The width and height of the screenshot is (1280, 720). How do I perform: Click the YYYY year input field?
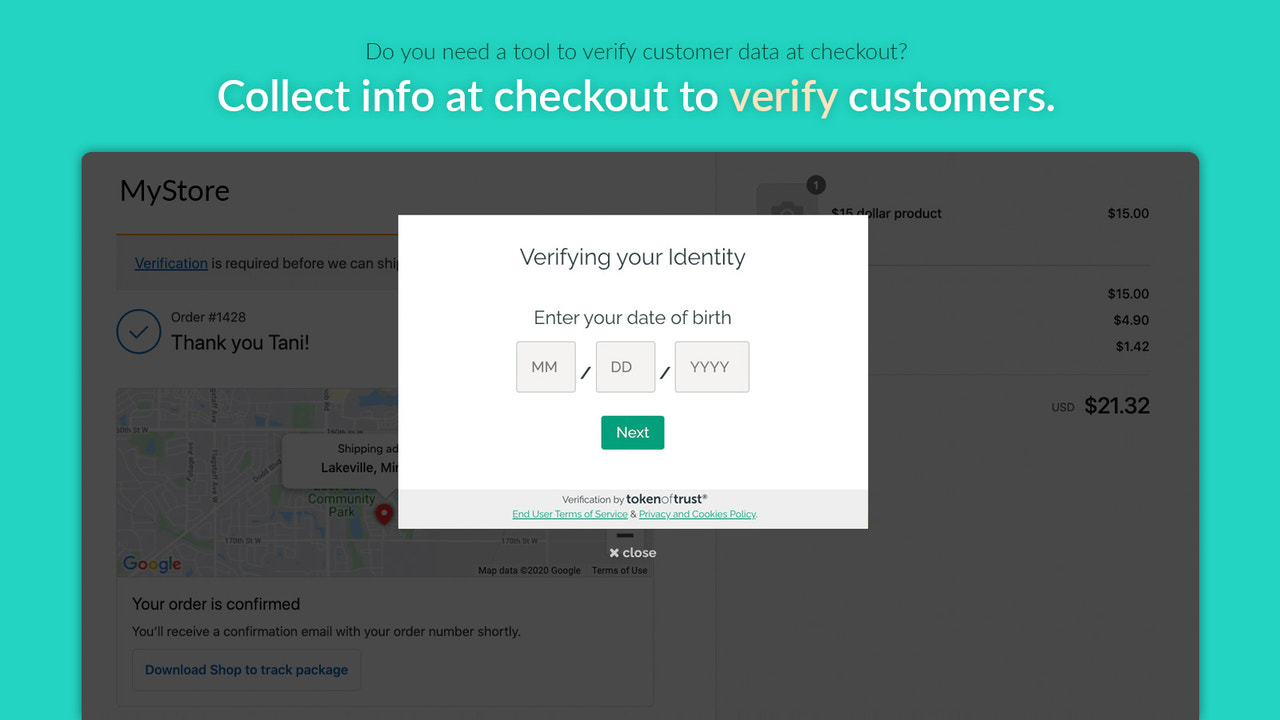(712, 367)
